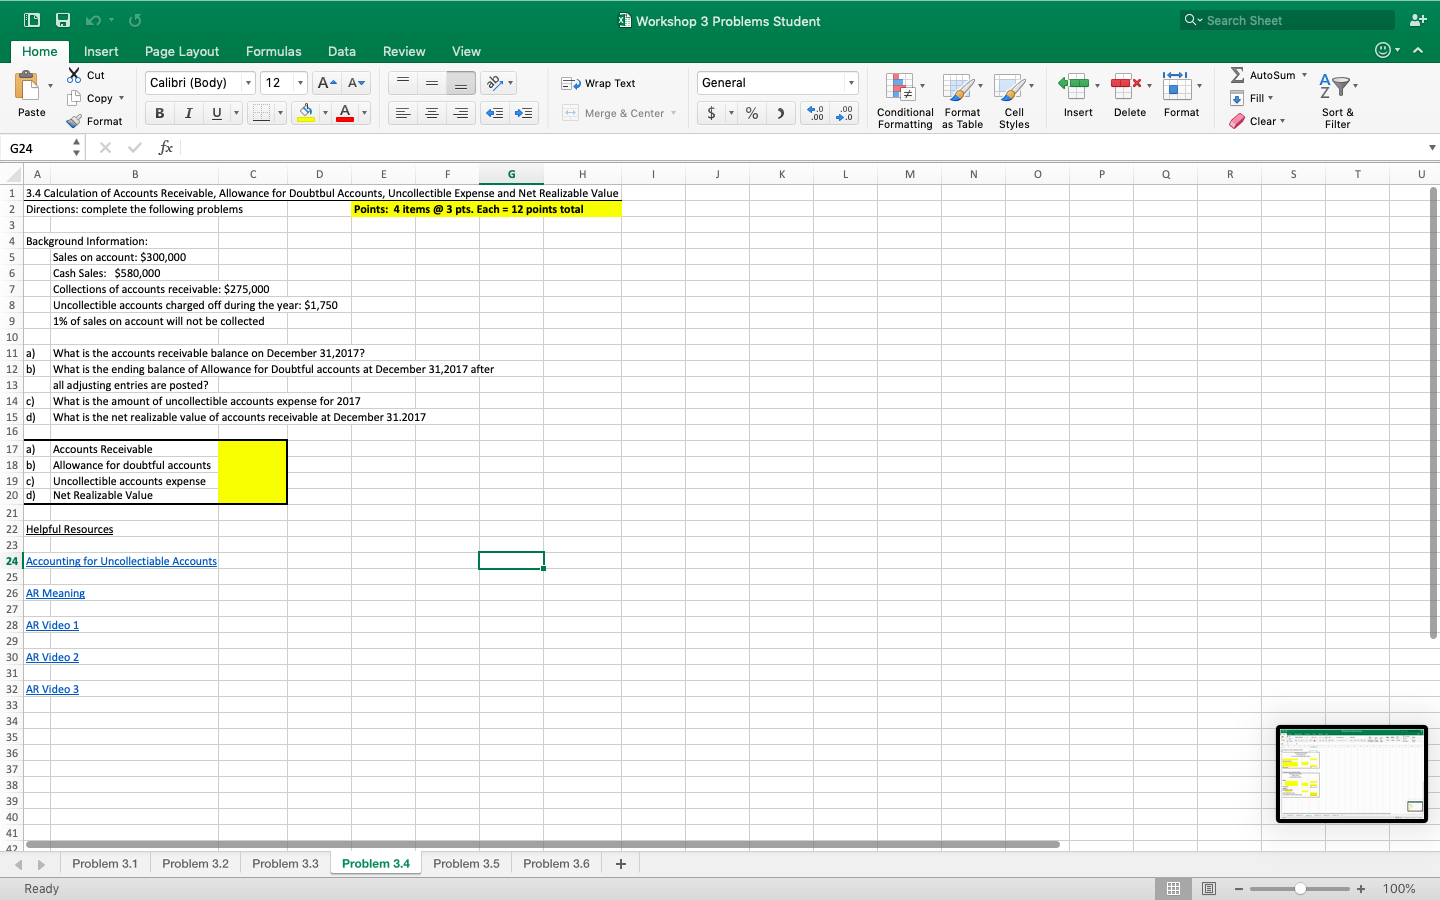The height and width of the screenshot is (900, 1440).
Task: Expand the Fill Color dropdown arrow
Action: pos(325,113)
